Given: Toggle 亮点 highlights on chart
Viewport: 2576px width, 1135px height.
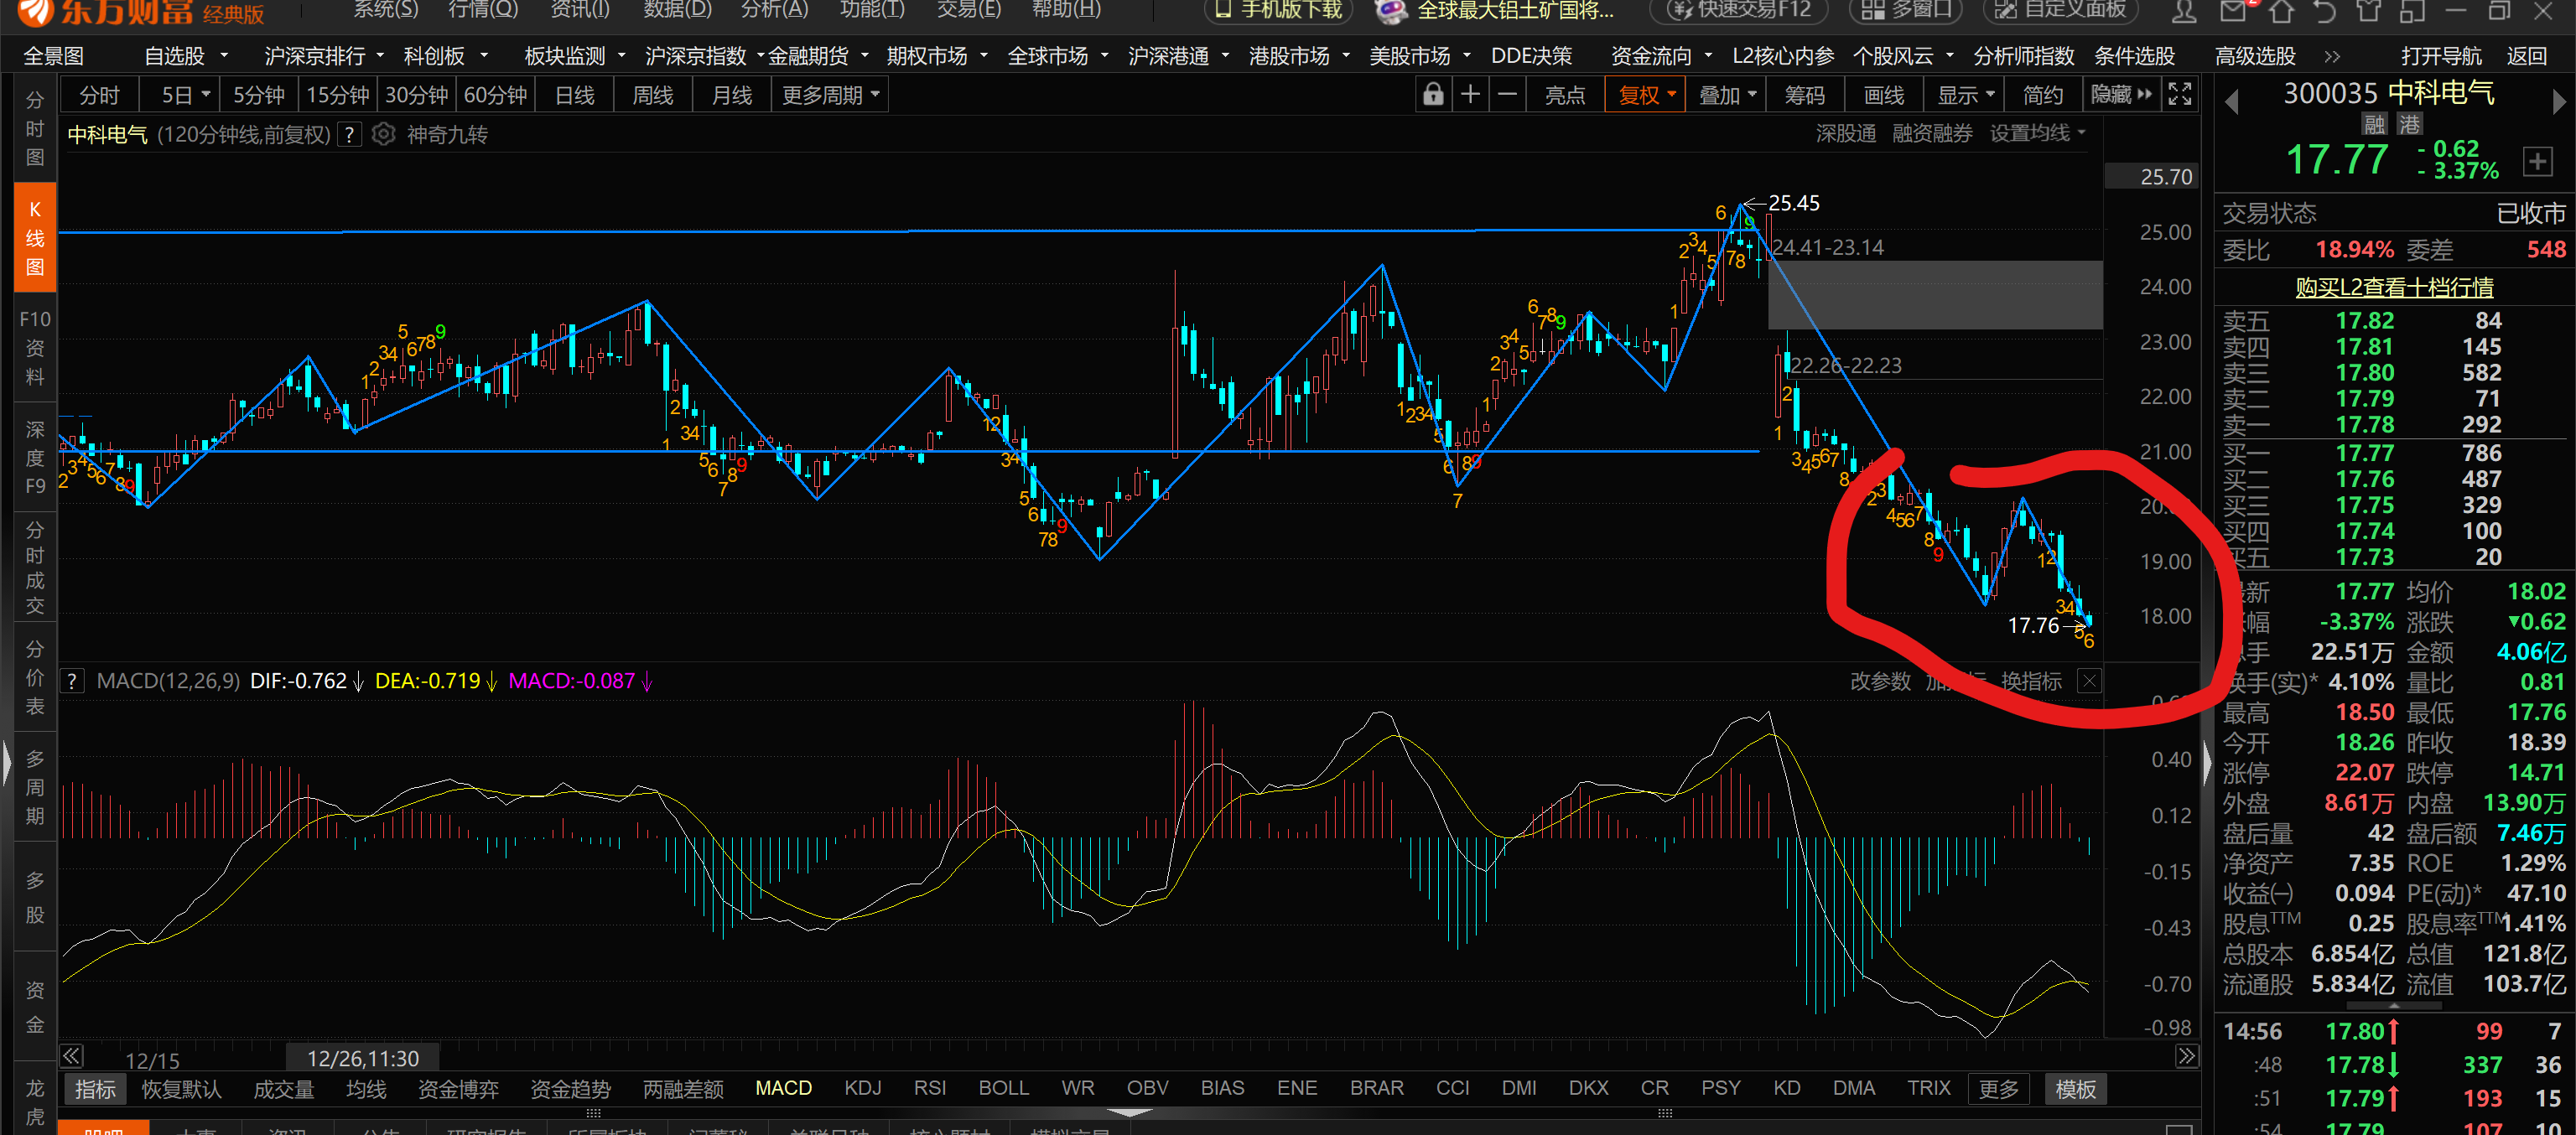Looking at the screenshot, I should pos(1564,95).
